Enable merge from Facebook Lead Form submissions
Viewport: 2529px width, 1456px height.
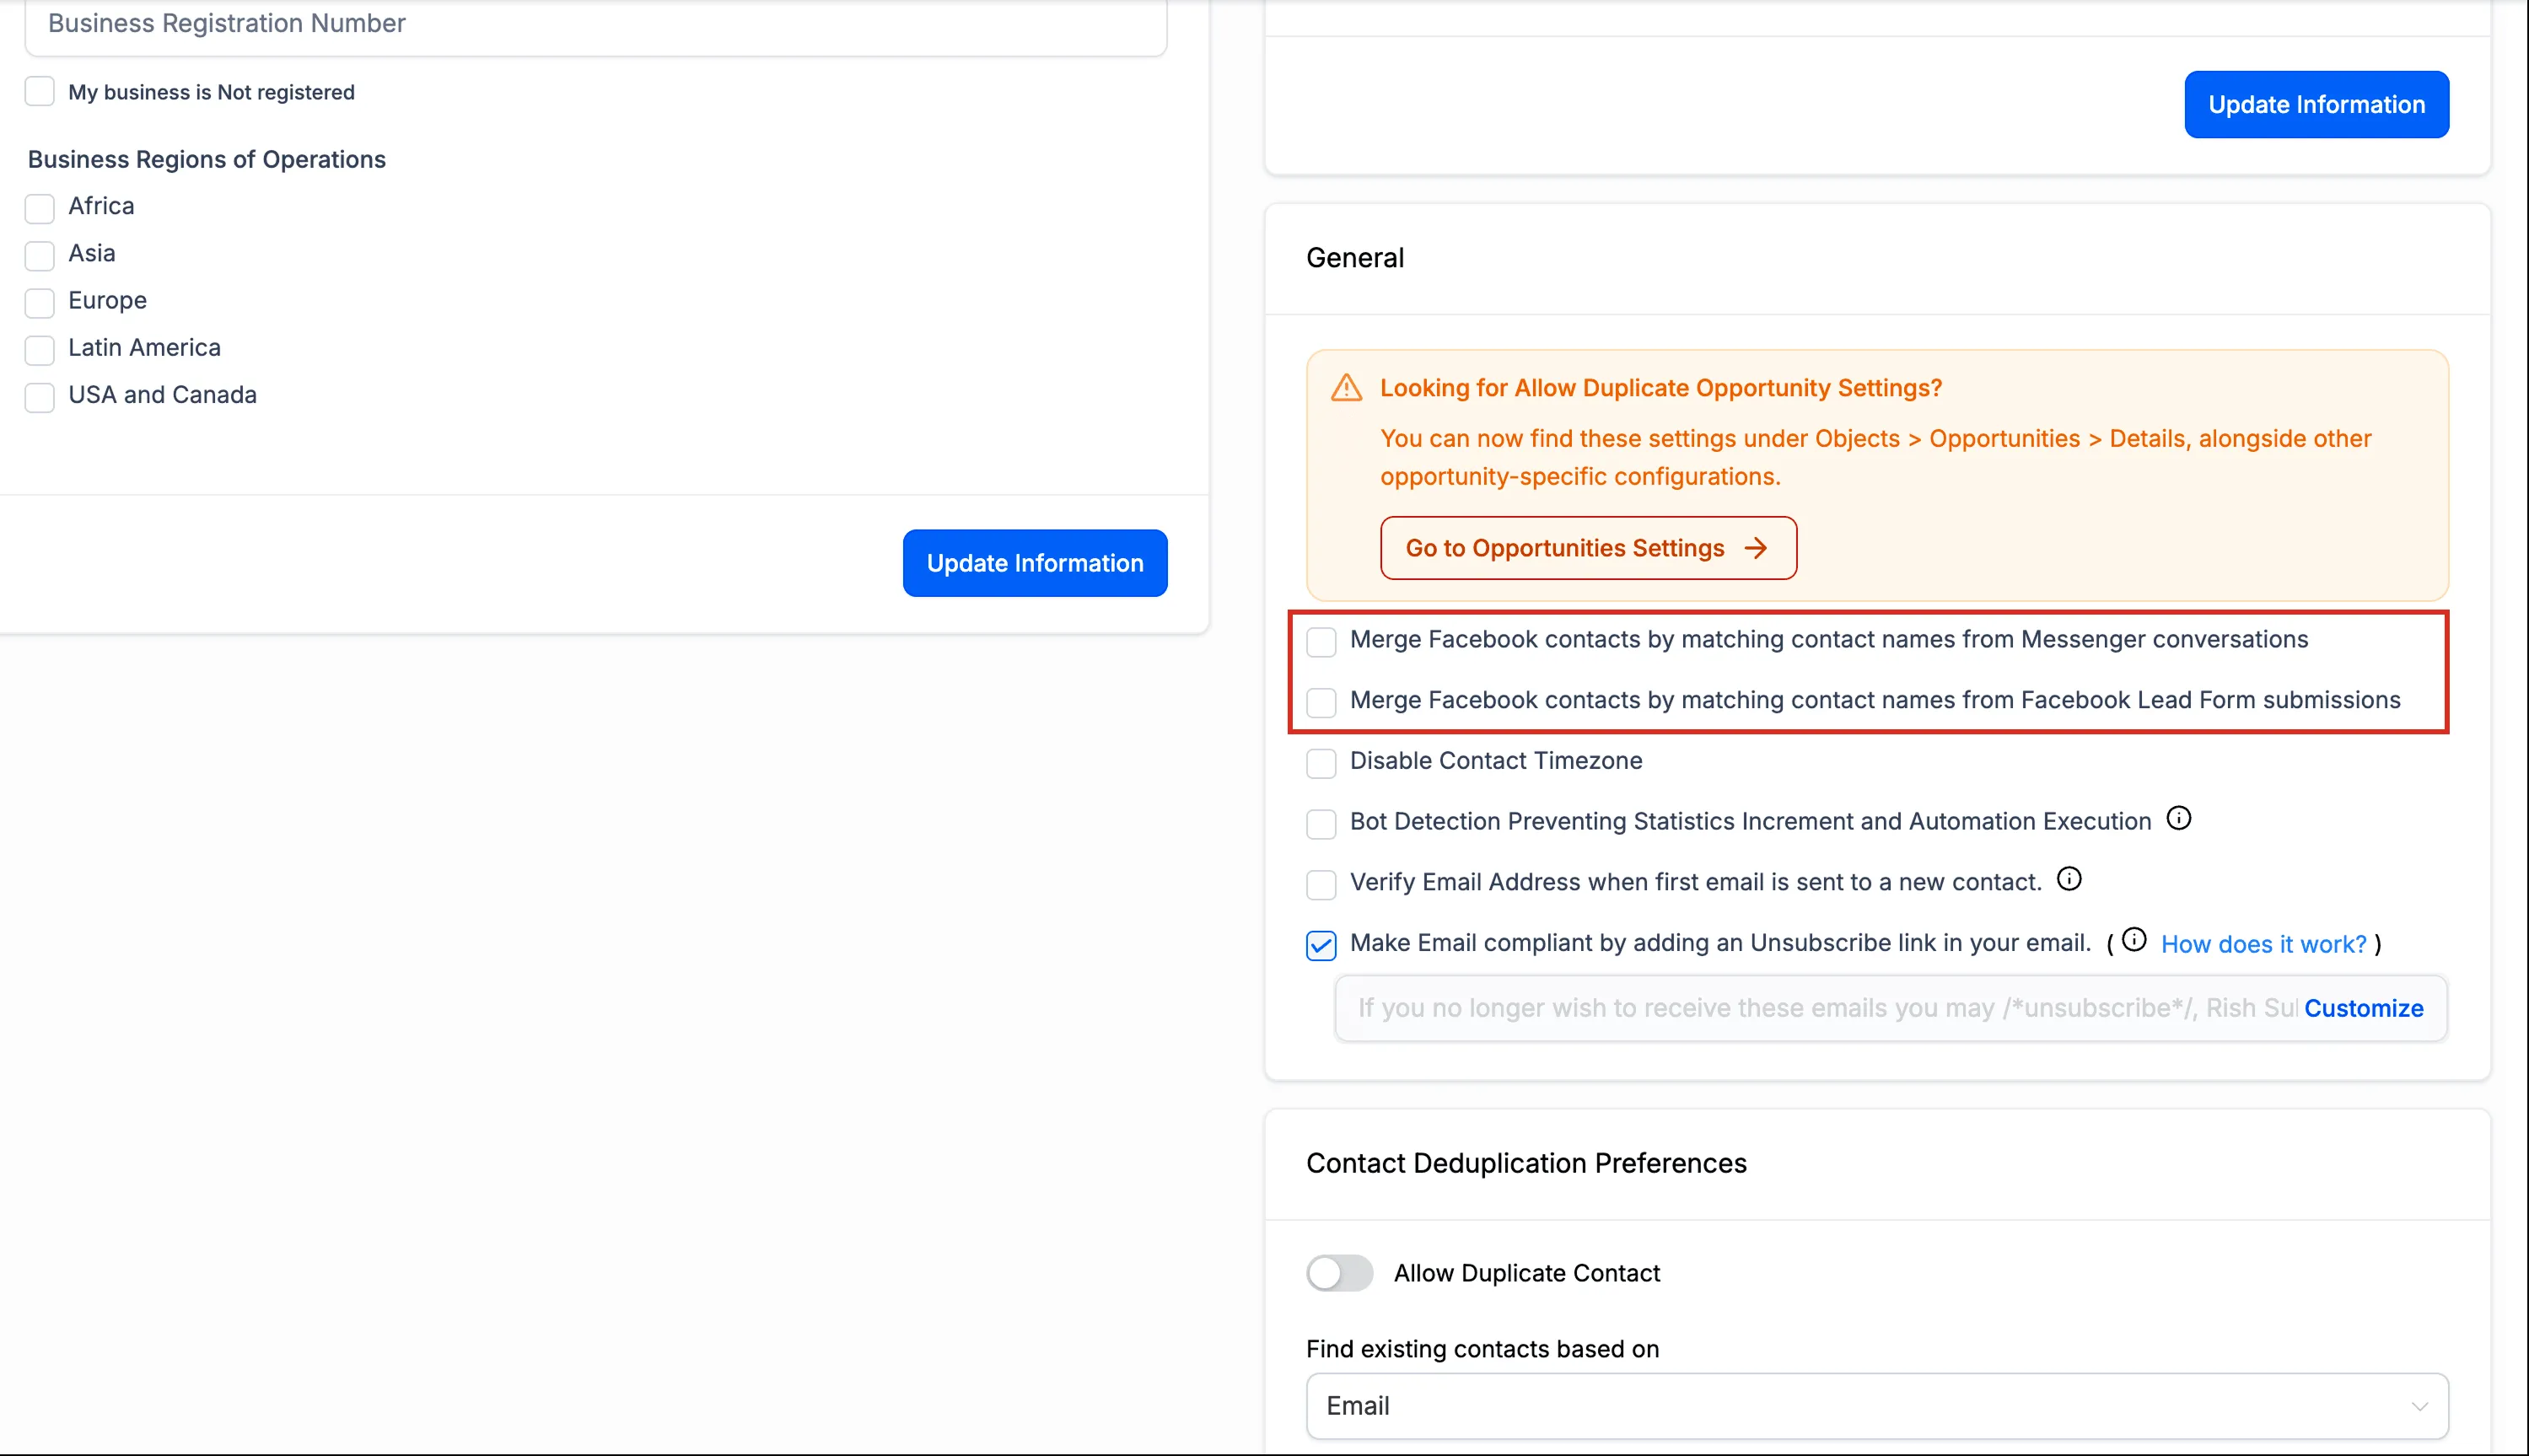coord(1321,703)
